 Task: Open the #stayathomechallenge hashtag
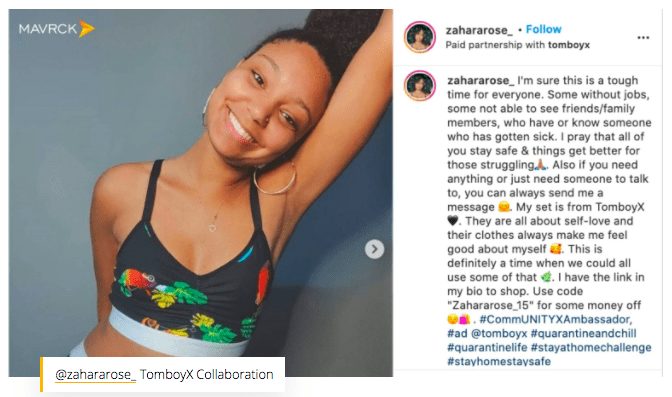591,348
